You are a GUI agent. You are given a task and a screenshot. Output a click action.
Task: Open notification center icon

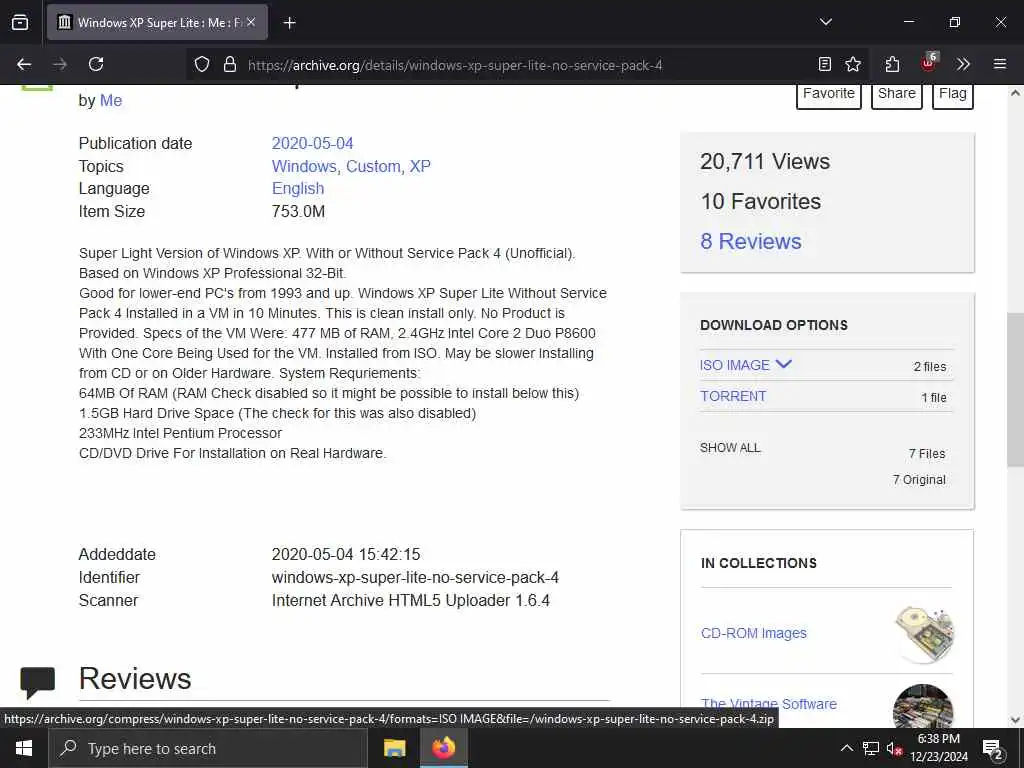(x=993, y=749)
